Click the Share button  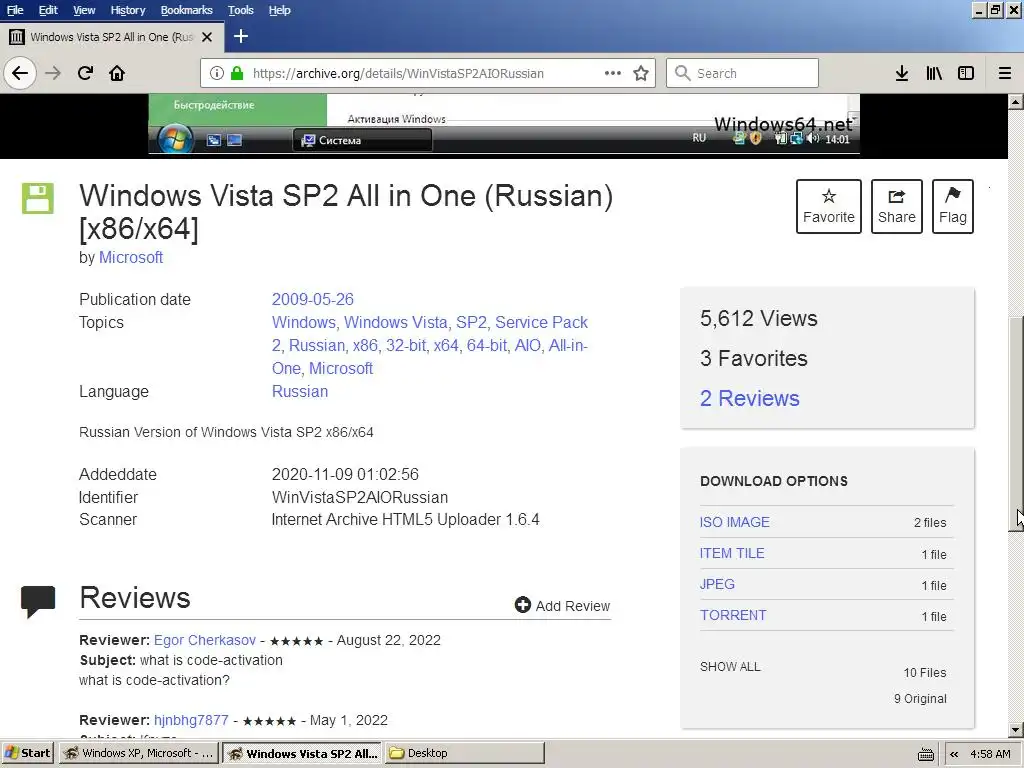point(897,206)
